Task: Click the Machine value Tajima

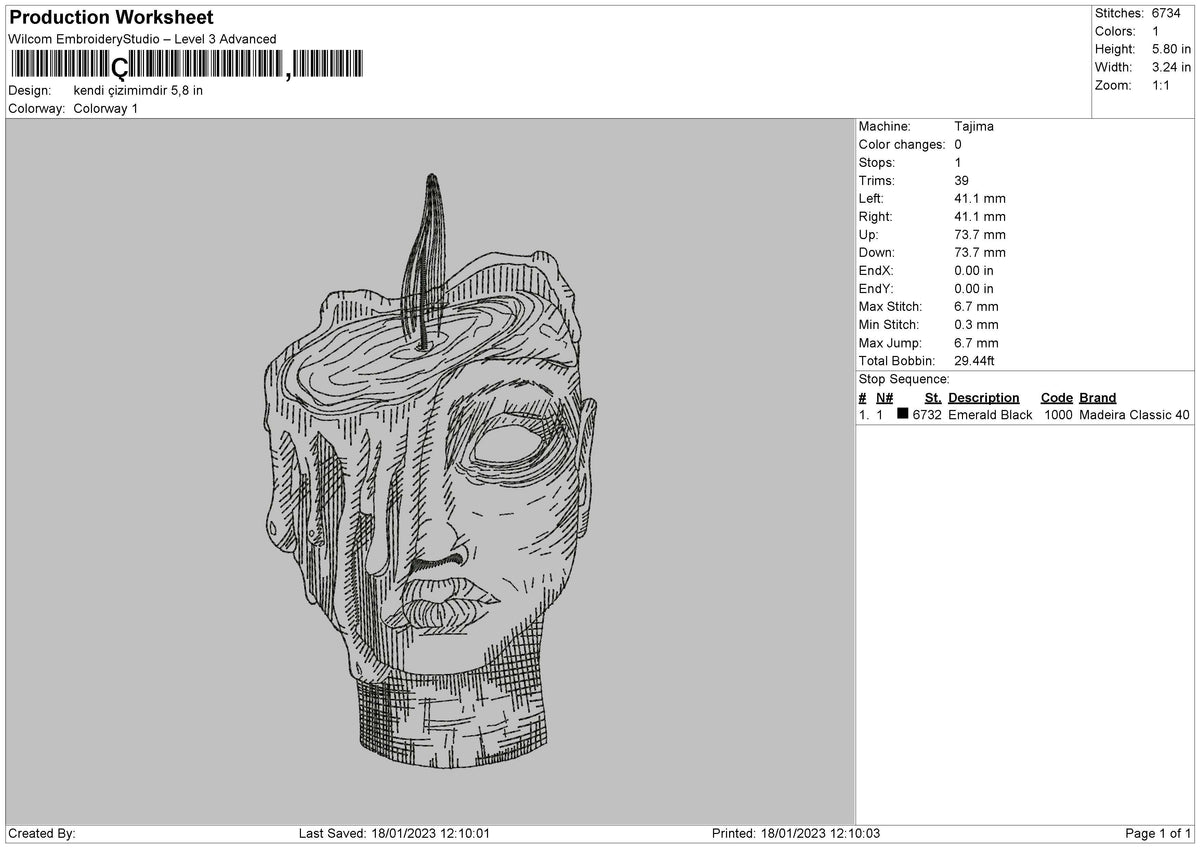Action: [x=974, y=127]
